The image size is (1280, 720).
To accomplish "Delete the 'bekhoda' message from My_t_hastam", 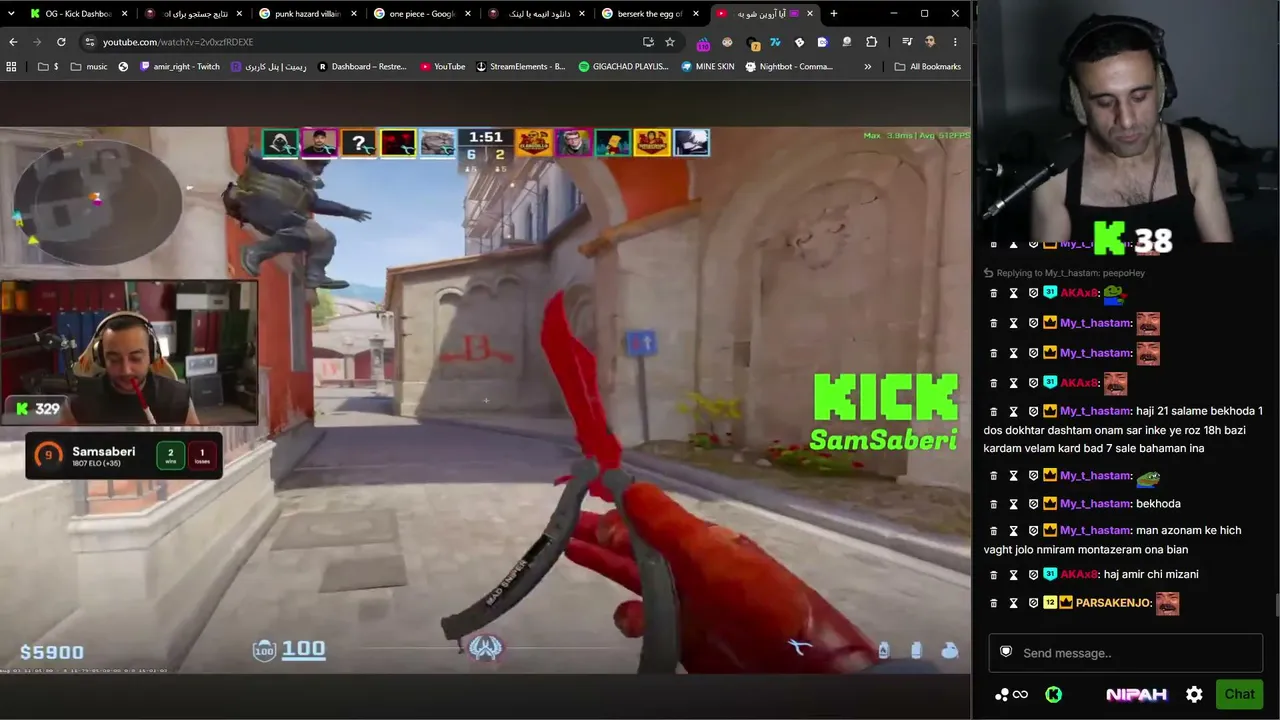I will (x=993, y=504).
